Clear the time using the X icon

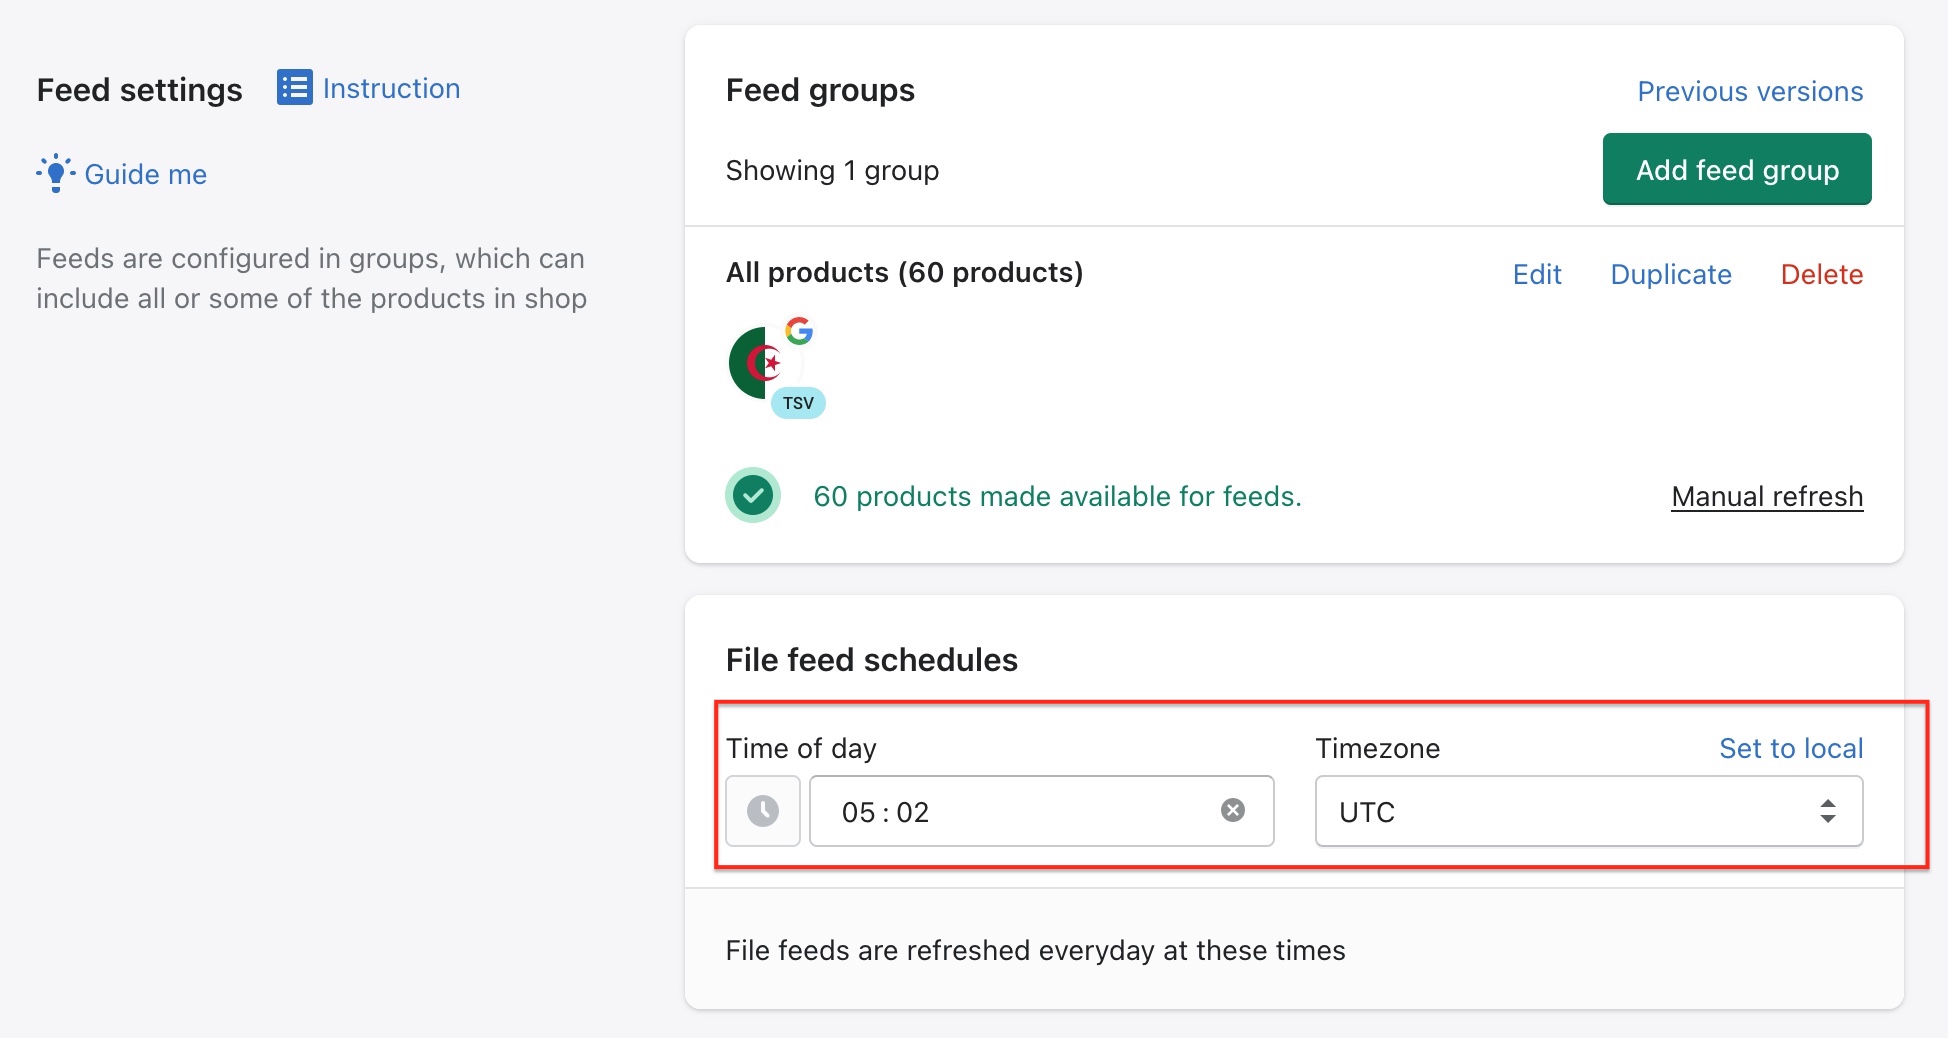[1233, 810]
